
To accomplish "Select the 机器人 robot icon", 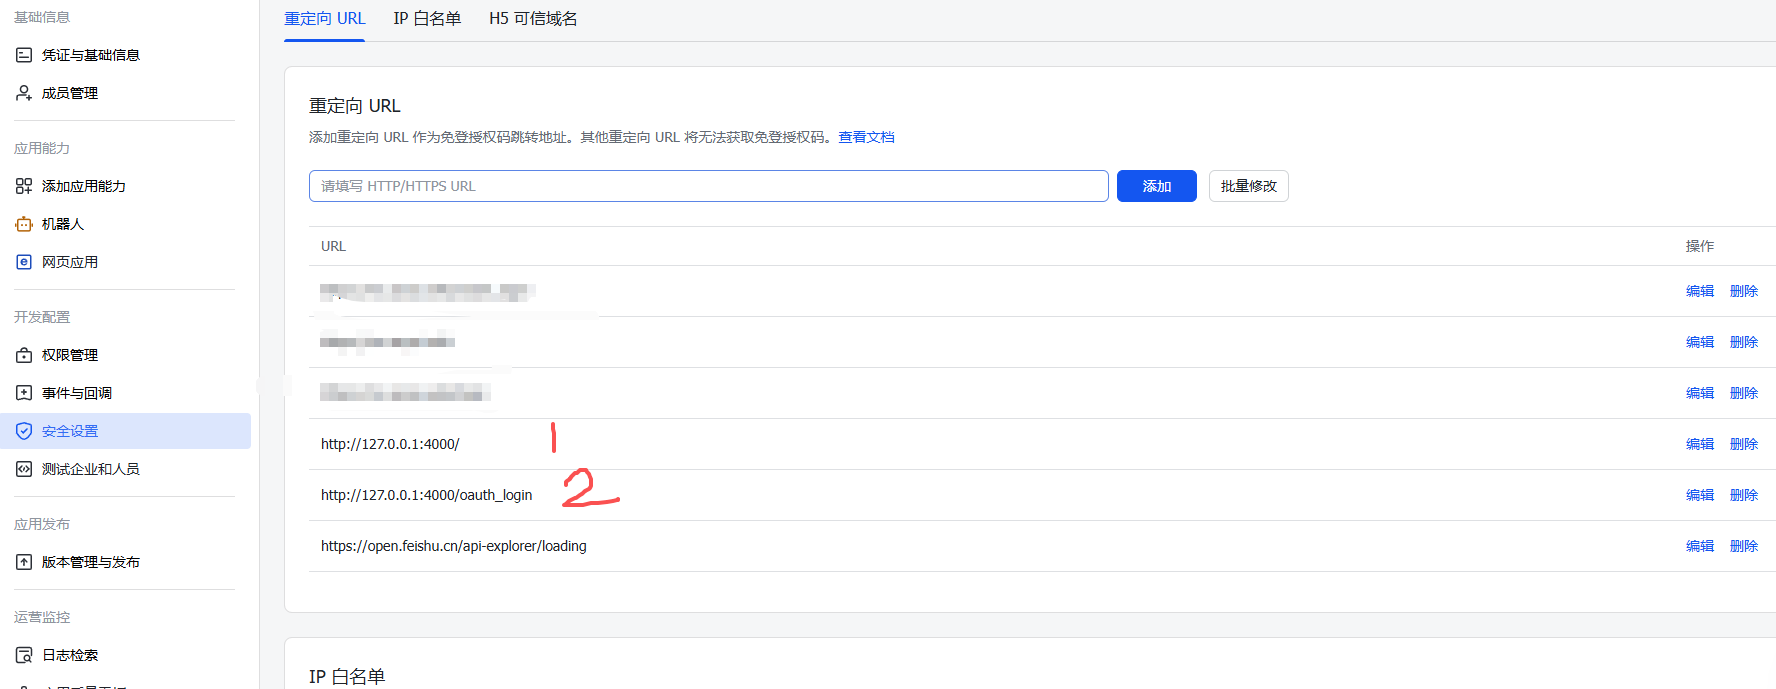I will tap(24, 224).
